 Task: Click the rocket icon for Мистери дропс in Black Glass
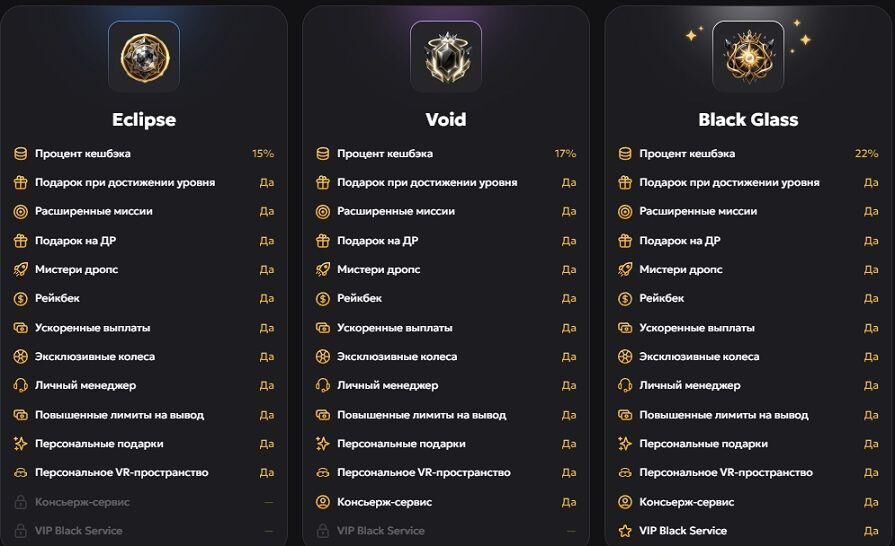pos(625,269)
